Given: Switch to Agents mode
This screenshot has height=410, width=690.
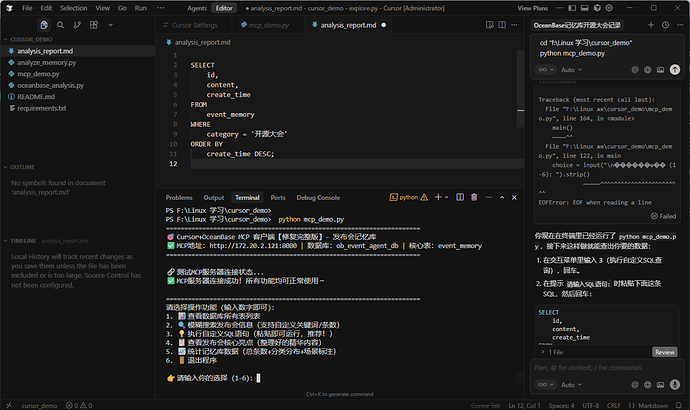Looking at the screenshot, I should (197, 7).
